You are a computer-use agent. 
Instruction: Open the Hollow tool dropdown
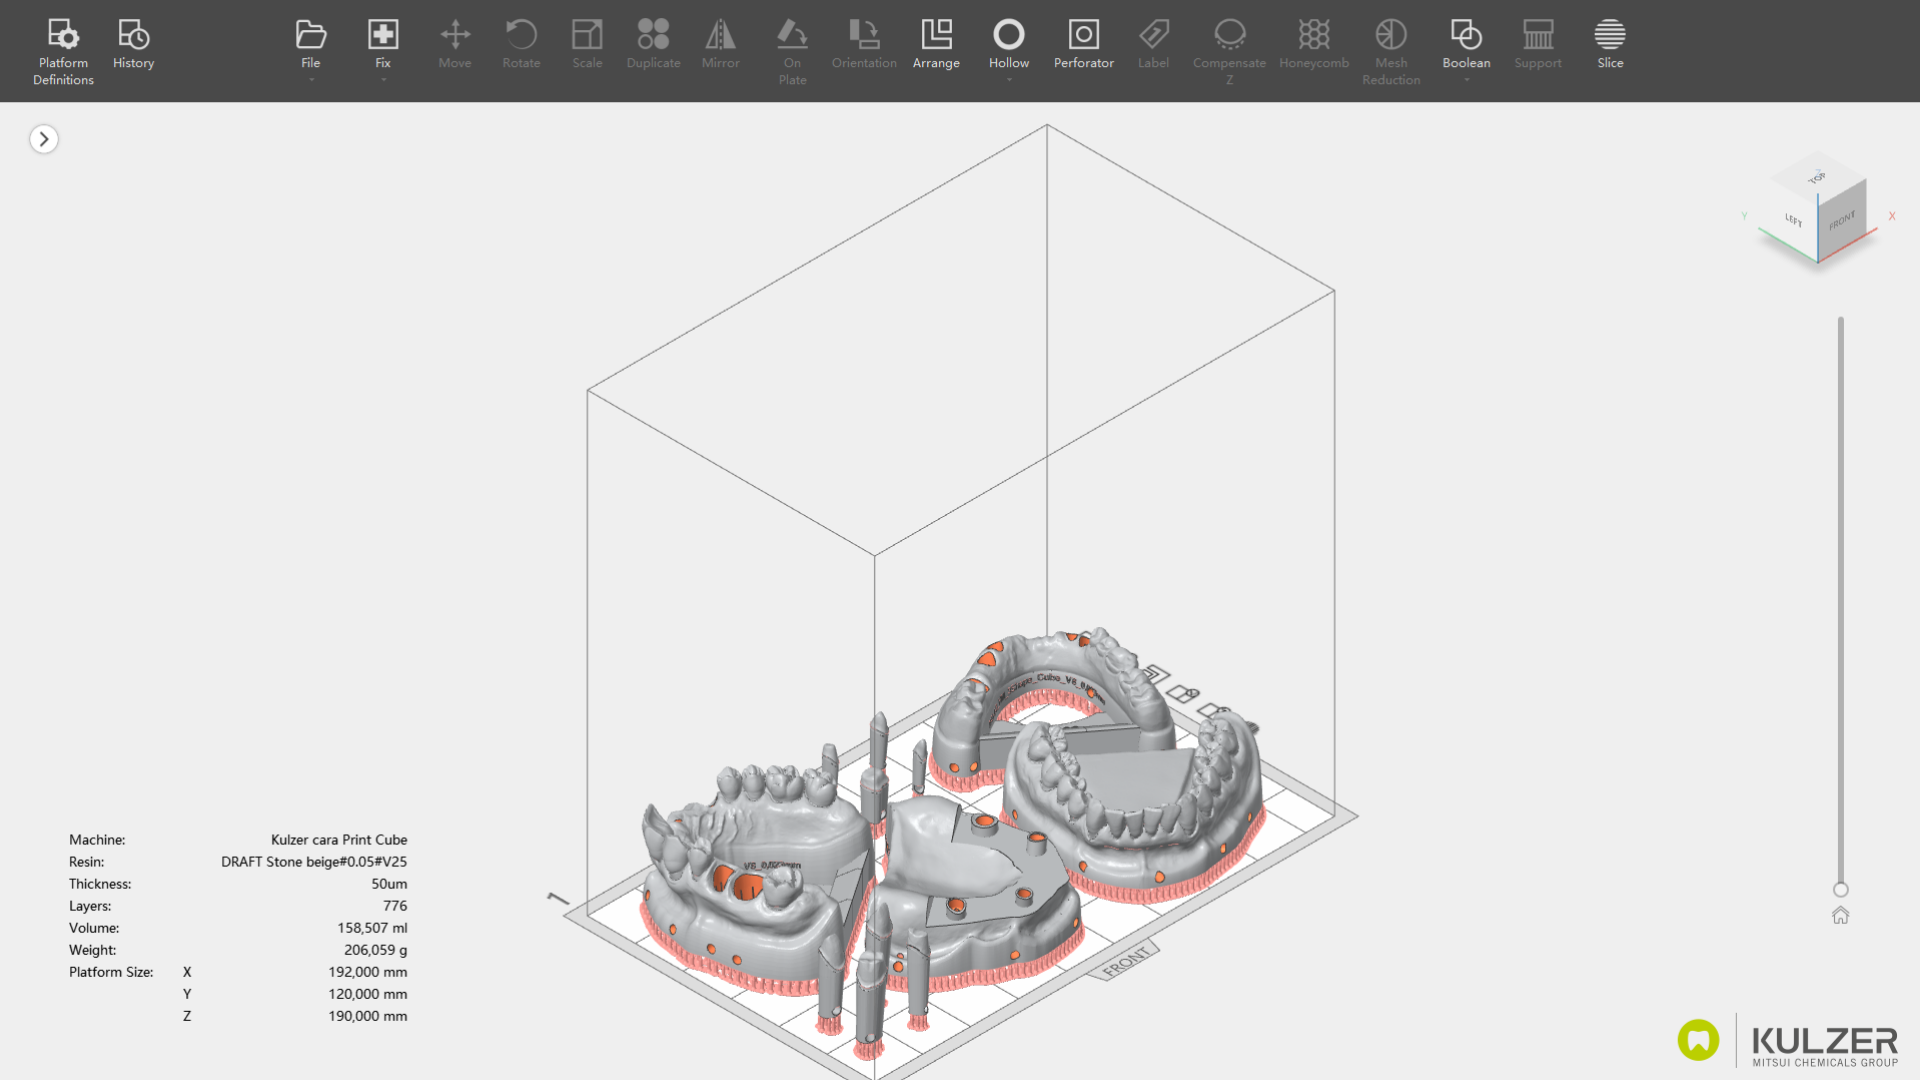coord(1009,80)
